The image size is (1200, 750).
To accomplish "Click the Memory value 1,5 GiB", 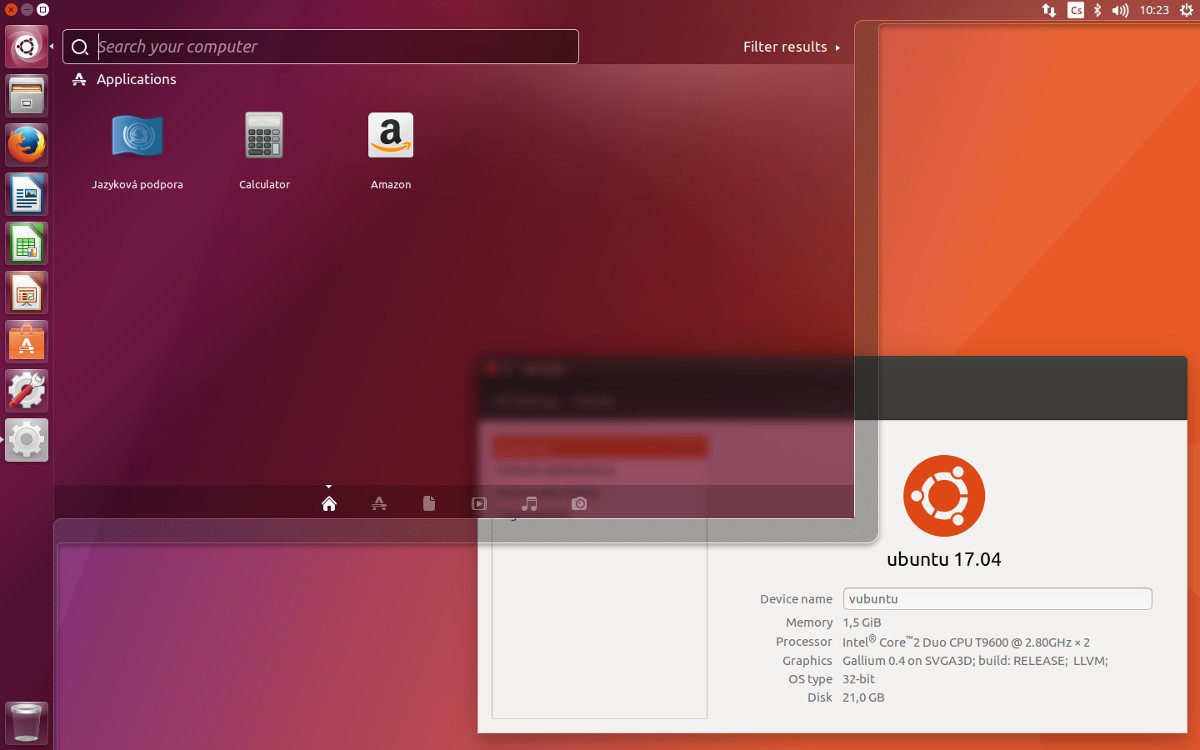I will [862, 623].
